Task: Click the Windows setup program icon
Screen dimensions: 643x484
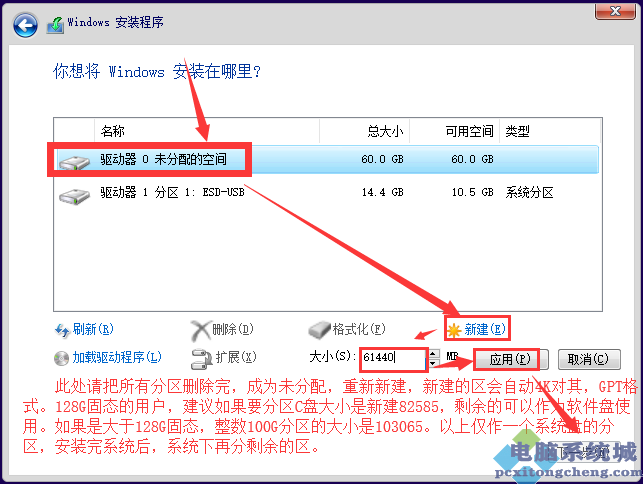Action: click(x=55, y=25)
